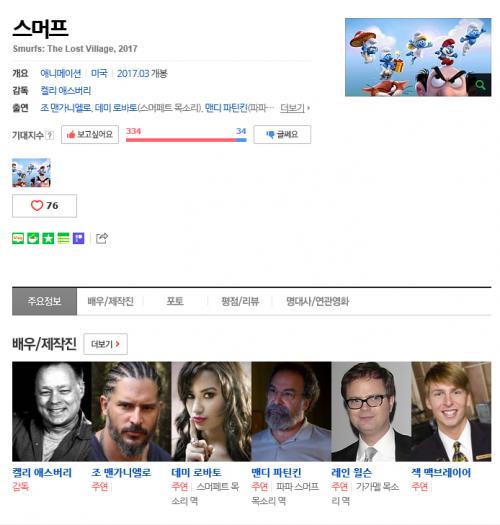Click the Naver cafe cup icon
The width and height of the screenshot is (500, 525).
click(x=33, y=238)
